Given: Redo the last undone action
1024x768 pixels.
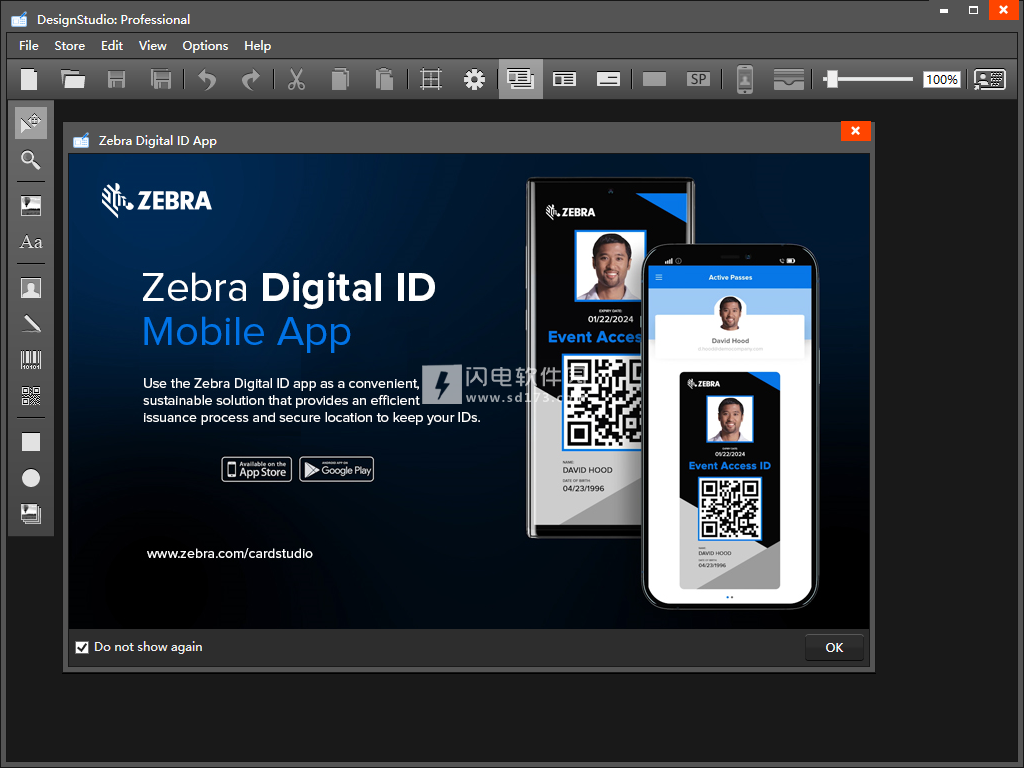Looking at the screenshot, I should [251, 80].
